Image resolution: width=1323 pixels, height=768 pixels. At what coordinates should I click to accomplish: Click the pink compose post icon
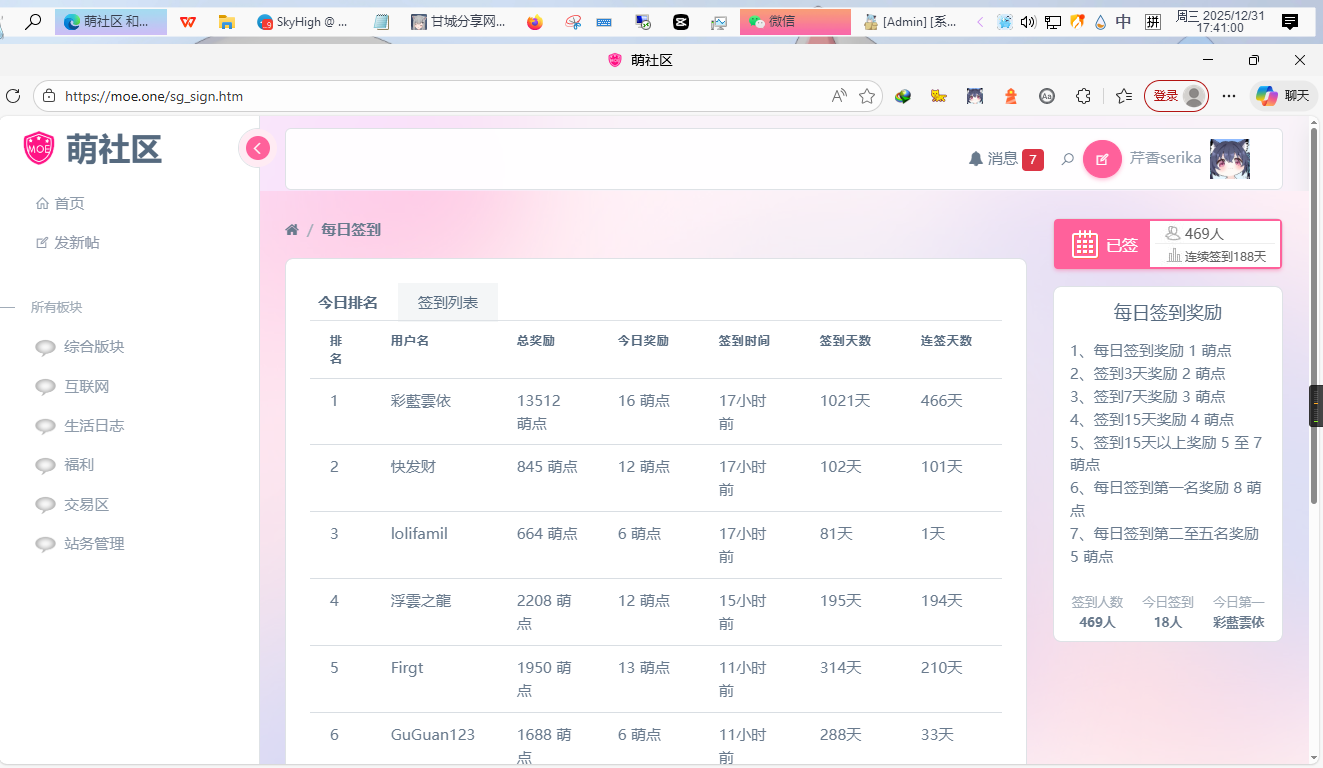[1102, 159]
